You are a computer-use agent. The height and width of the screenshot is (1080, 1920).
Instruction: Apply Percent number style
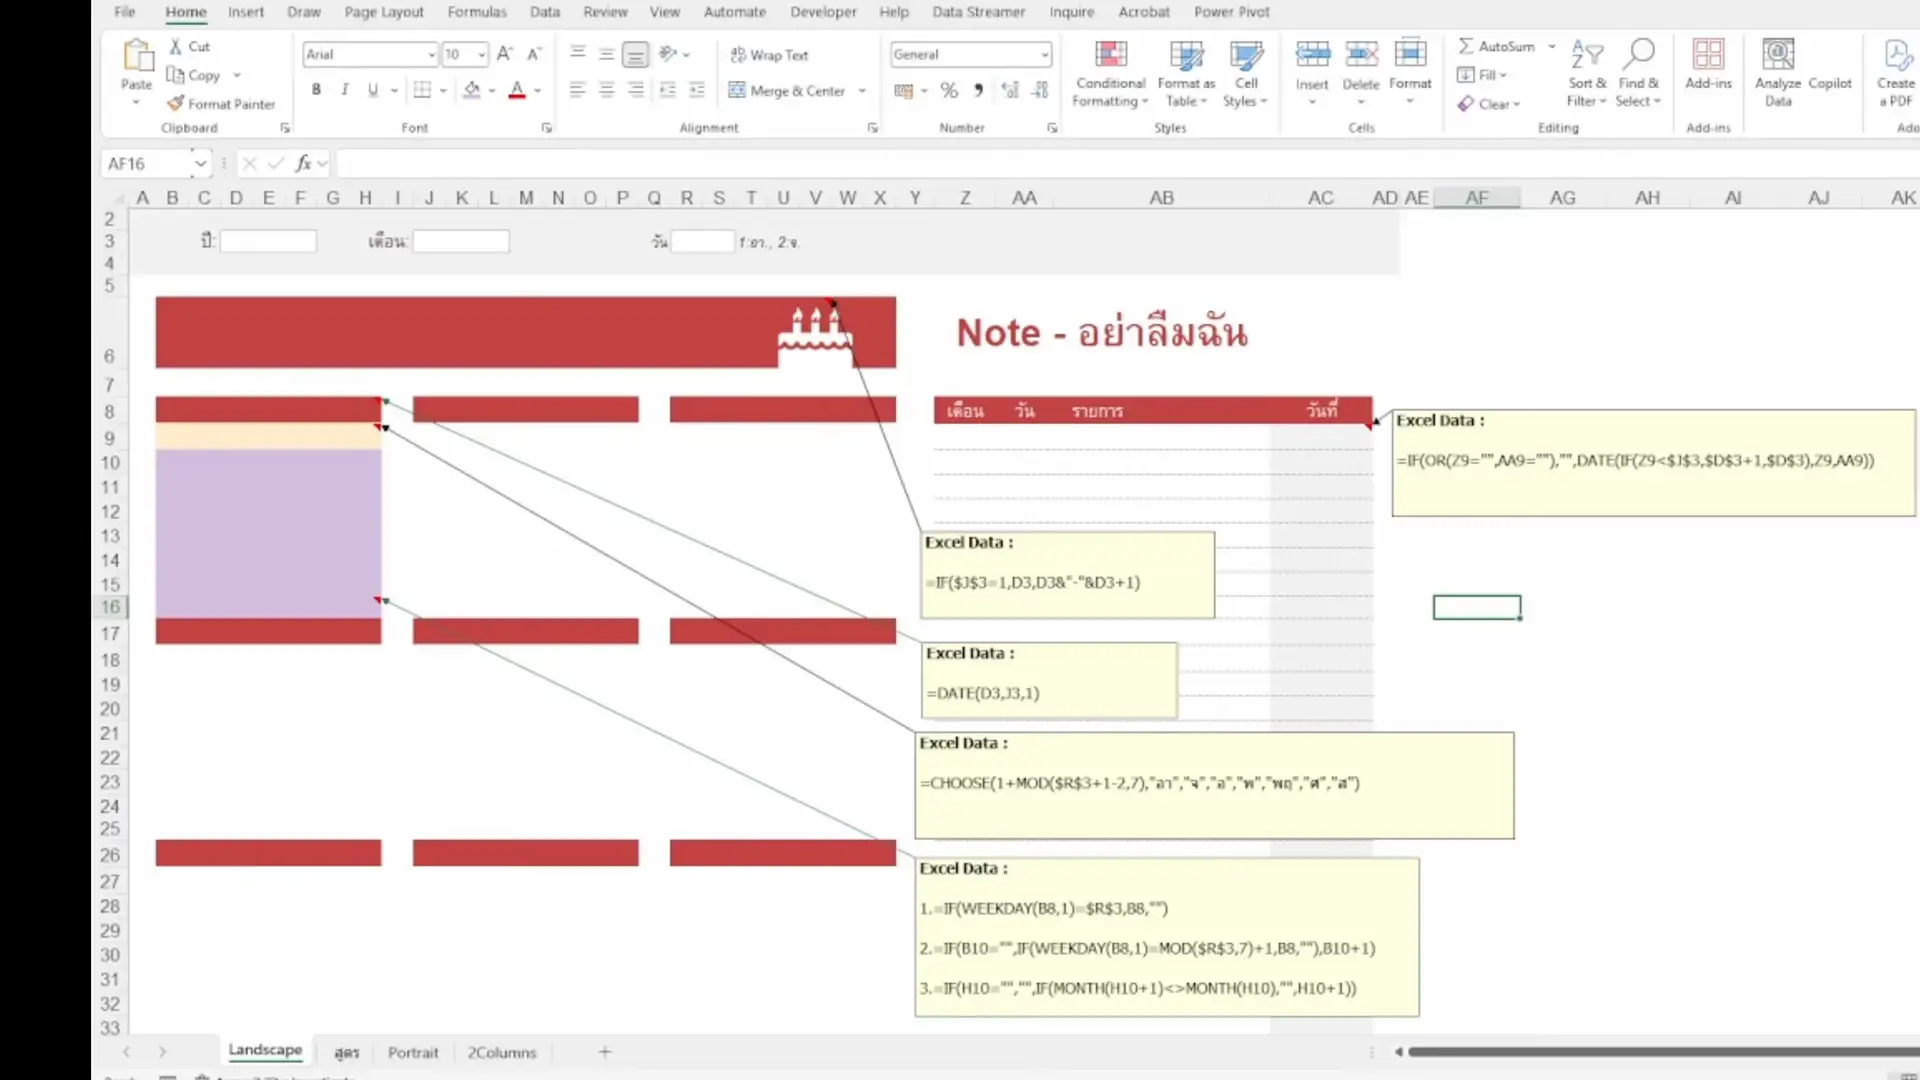click(x=948, y=90)
